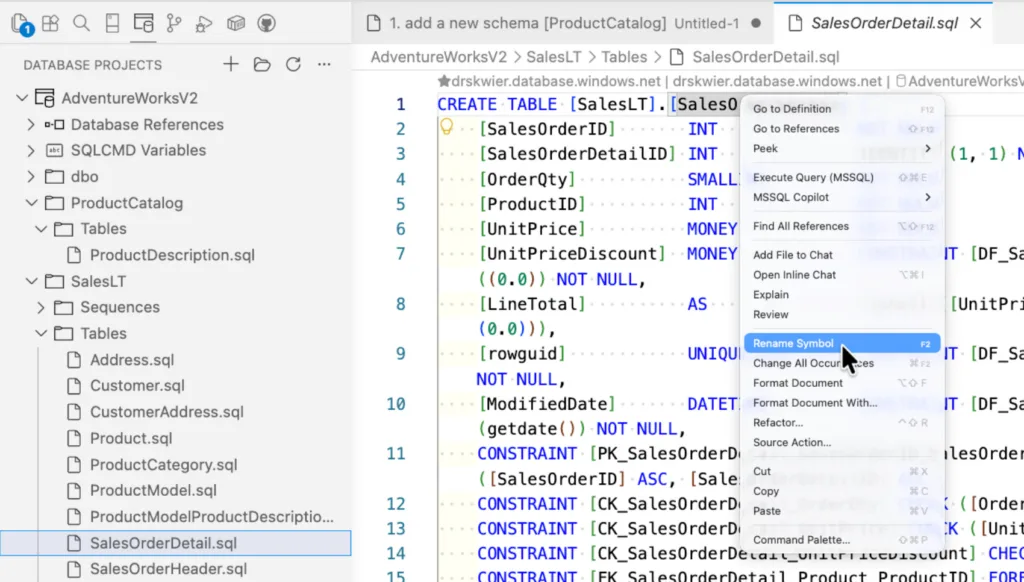
Task: Open the Extensions view
Action: 50,24
